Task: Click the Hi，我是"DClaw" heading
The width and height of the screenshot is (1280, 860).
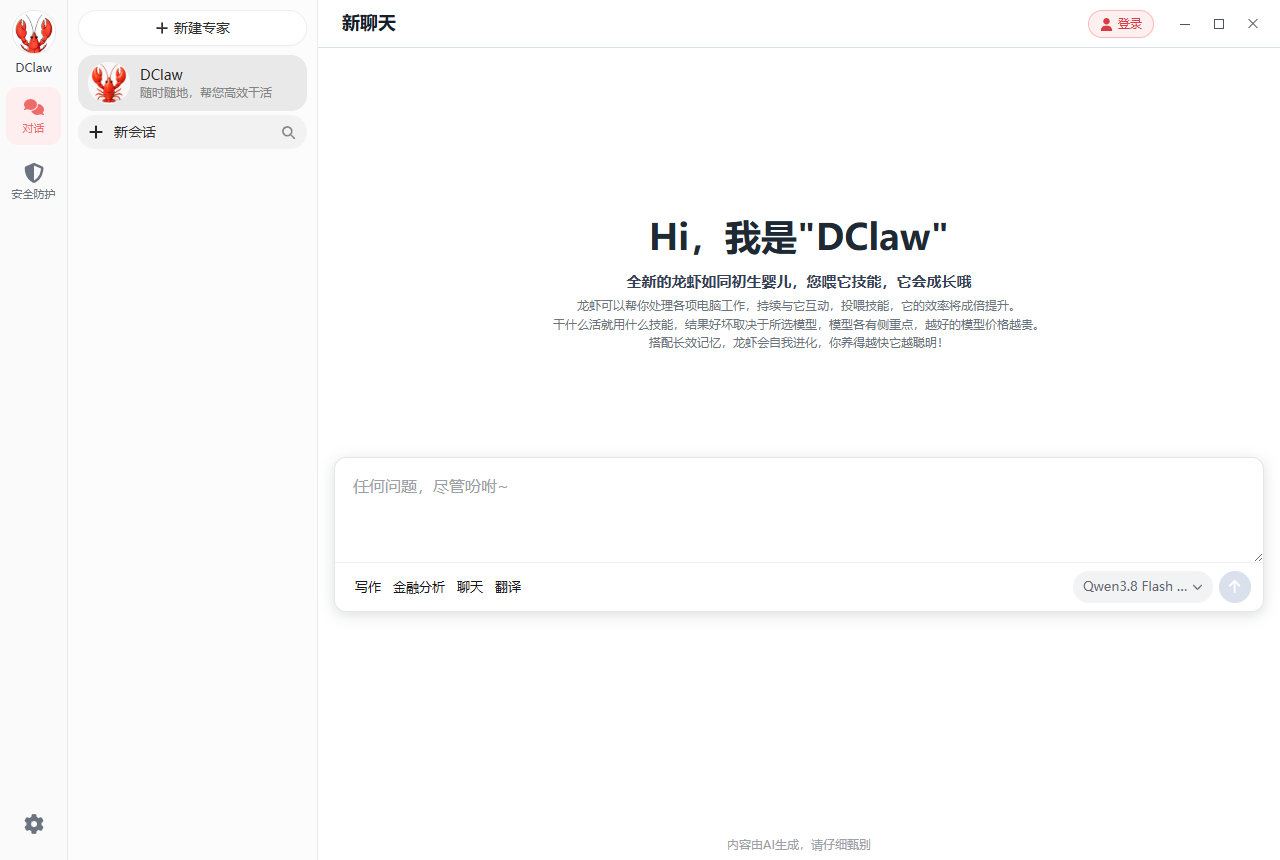Action: [x=799, y=237]
